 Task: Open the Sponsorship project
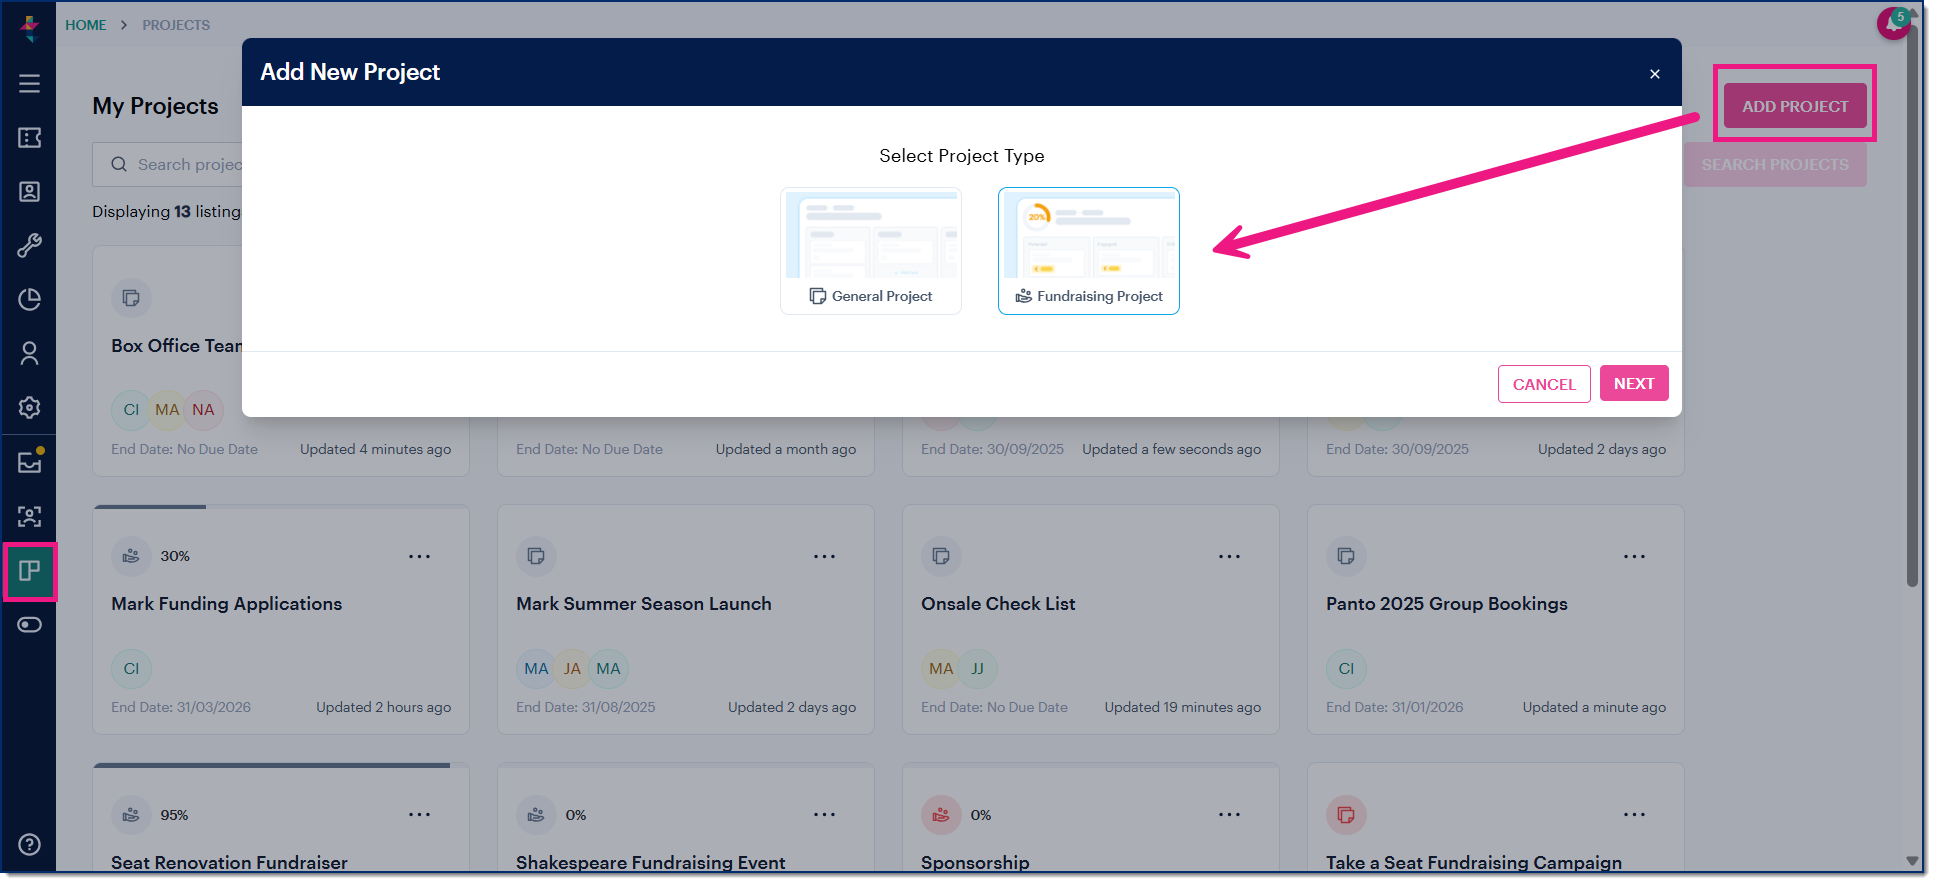tap(975, 862)
